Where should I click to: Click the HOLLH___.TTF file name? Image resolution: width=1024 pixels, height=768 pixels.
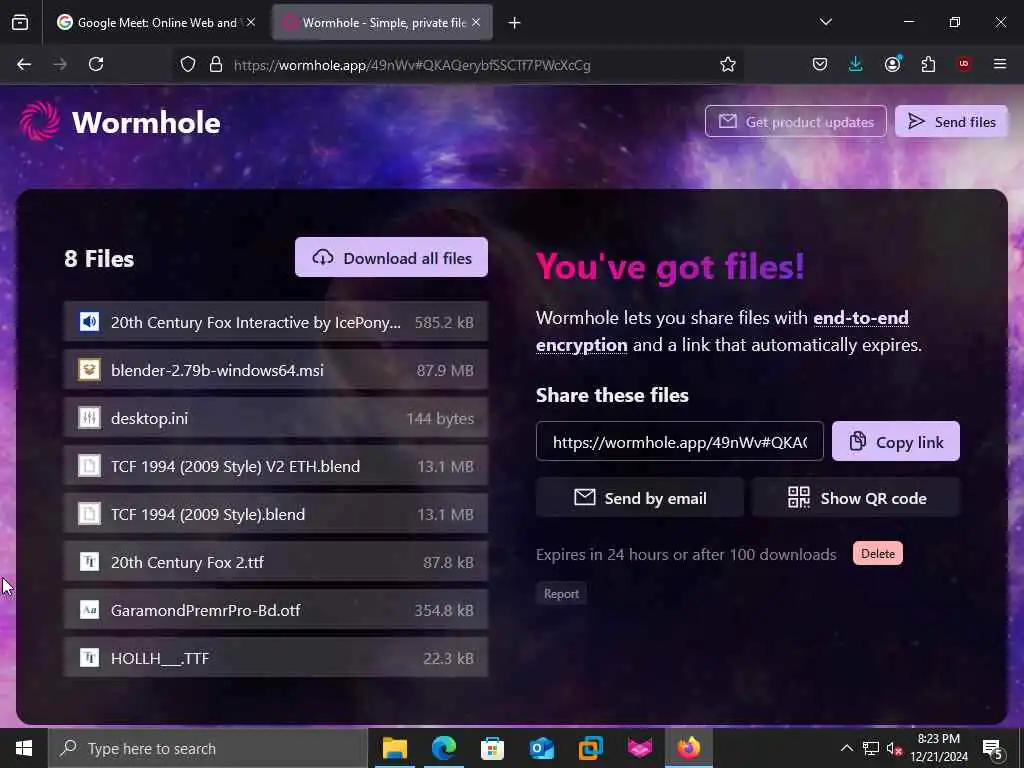pyautogui.click(x=160, y=658)
